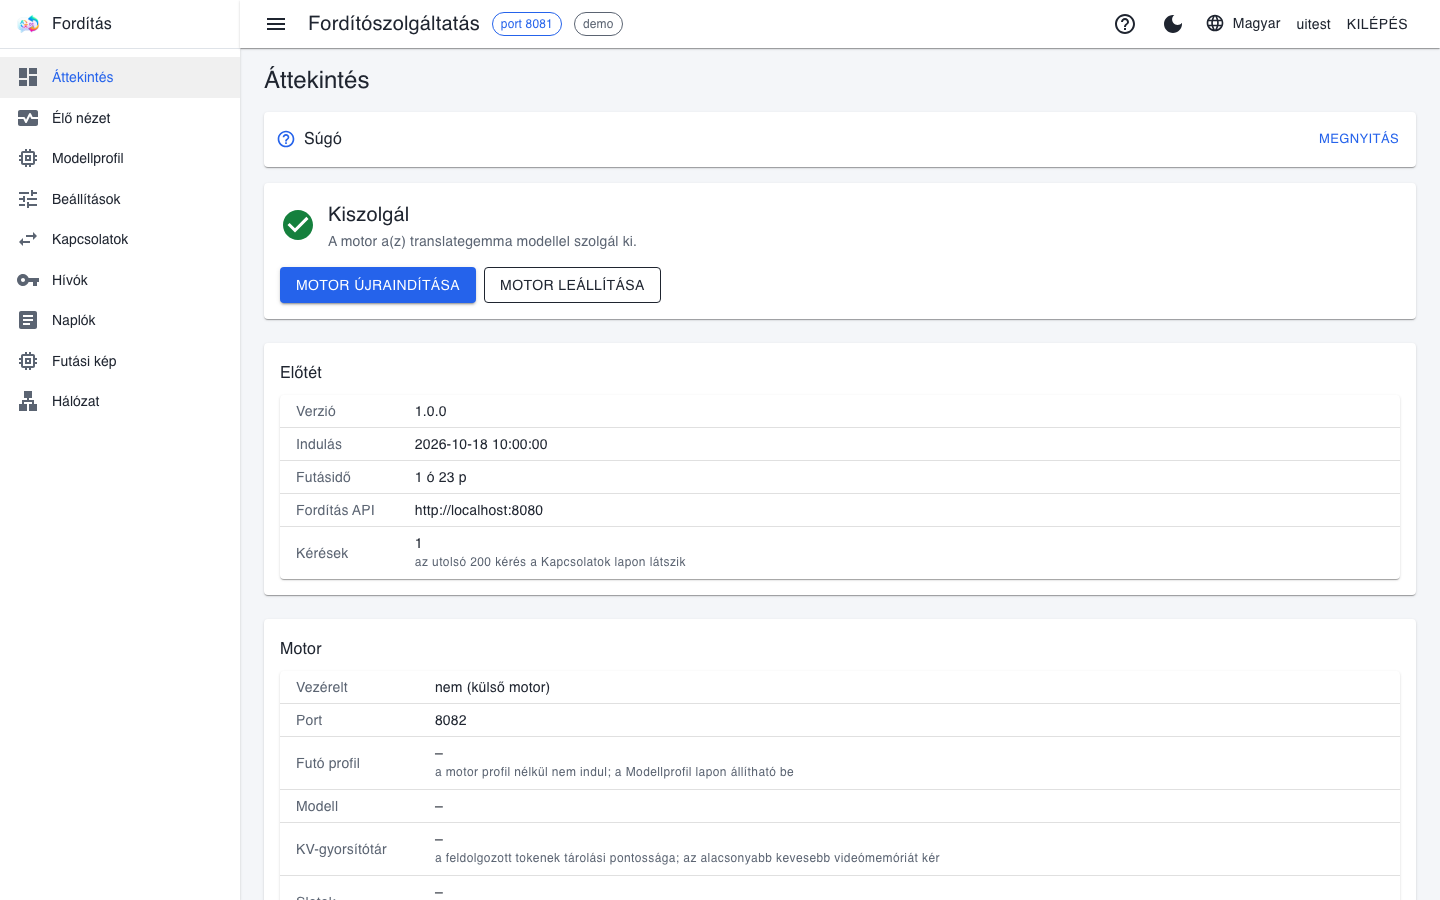Screen dimensions: 1440x900
Task: Click the Fordítás API address http://localhost:8080
Action: point(479,510)
